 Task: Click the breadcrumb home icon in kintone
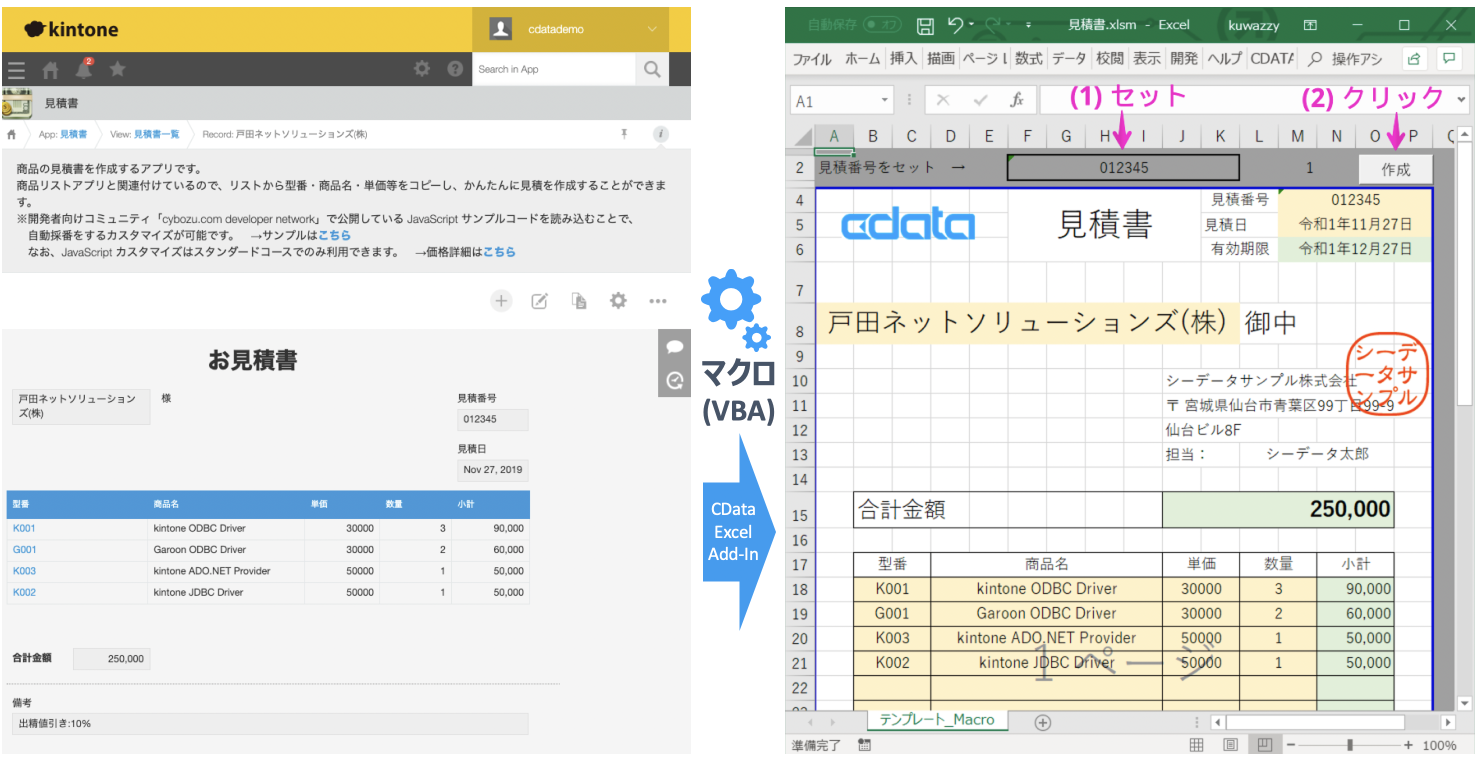[12, 134]
